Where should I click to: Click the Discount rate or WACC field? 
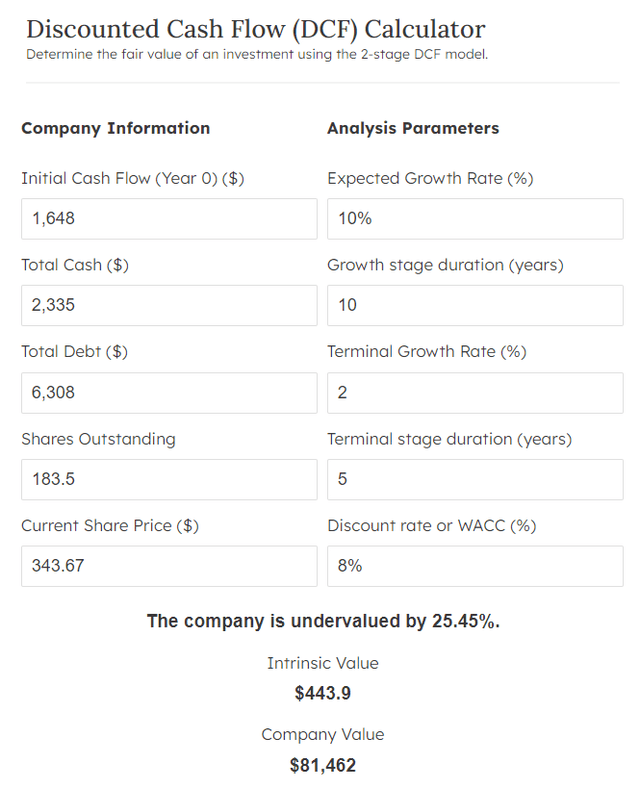[x=475, y=566]
